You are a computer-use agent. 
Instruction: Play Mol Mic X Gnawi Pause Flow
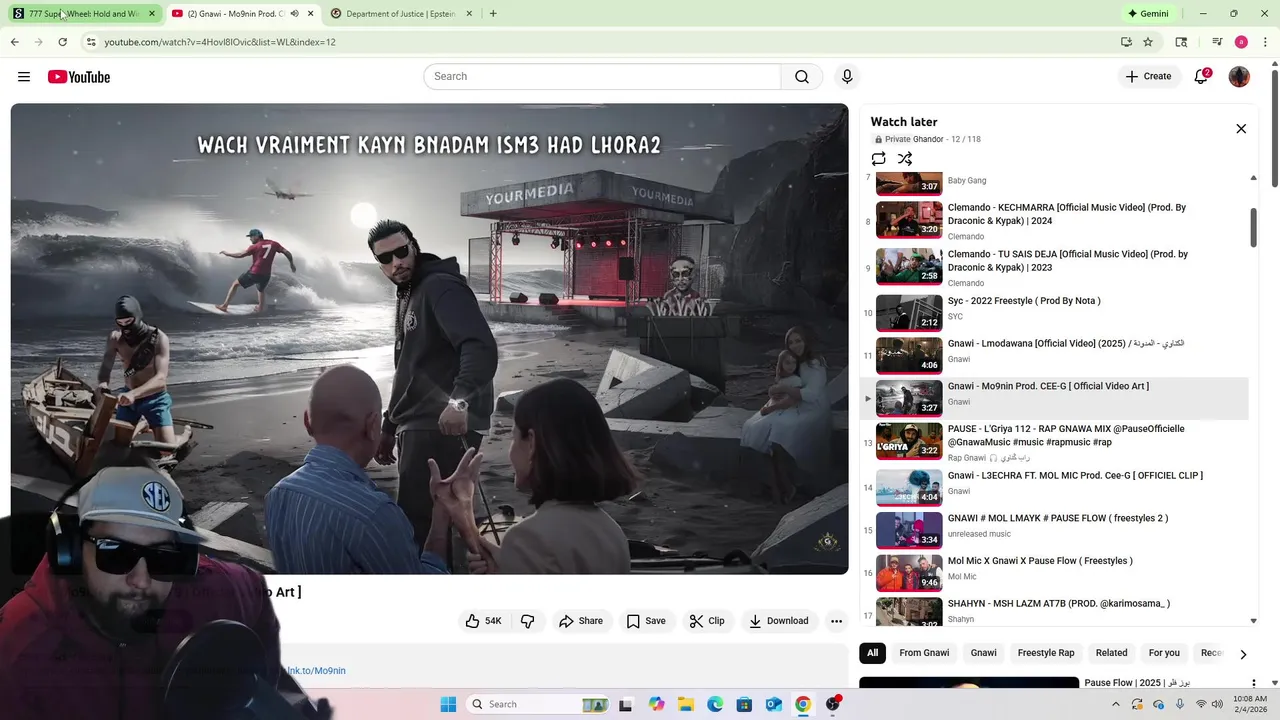point(1055,573)
